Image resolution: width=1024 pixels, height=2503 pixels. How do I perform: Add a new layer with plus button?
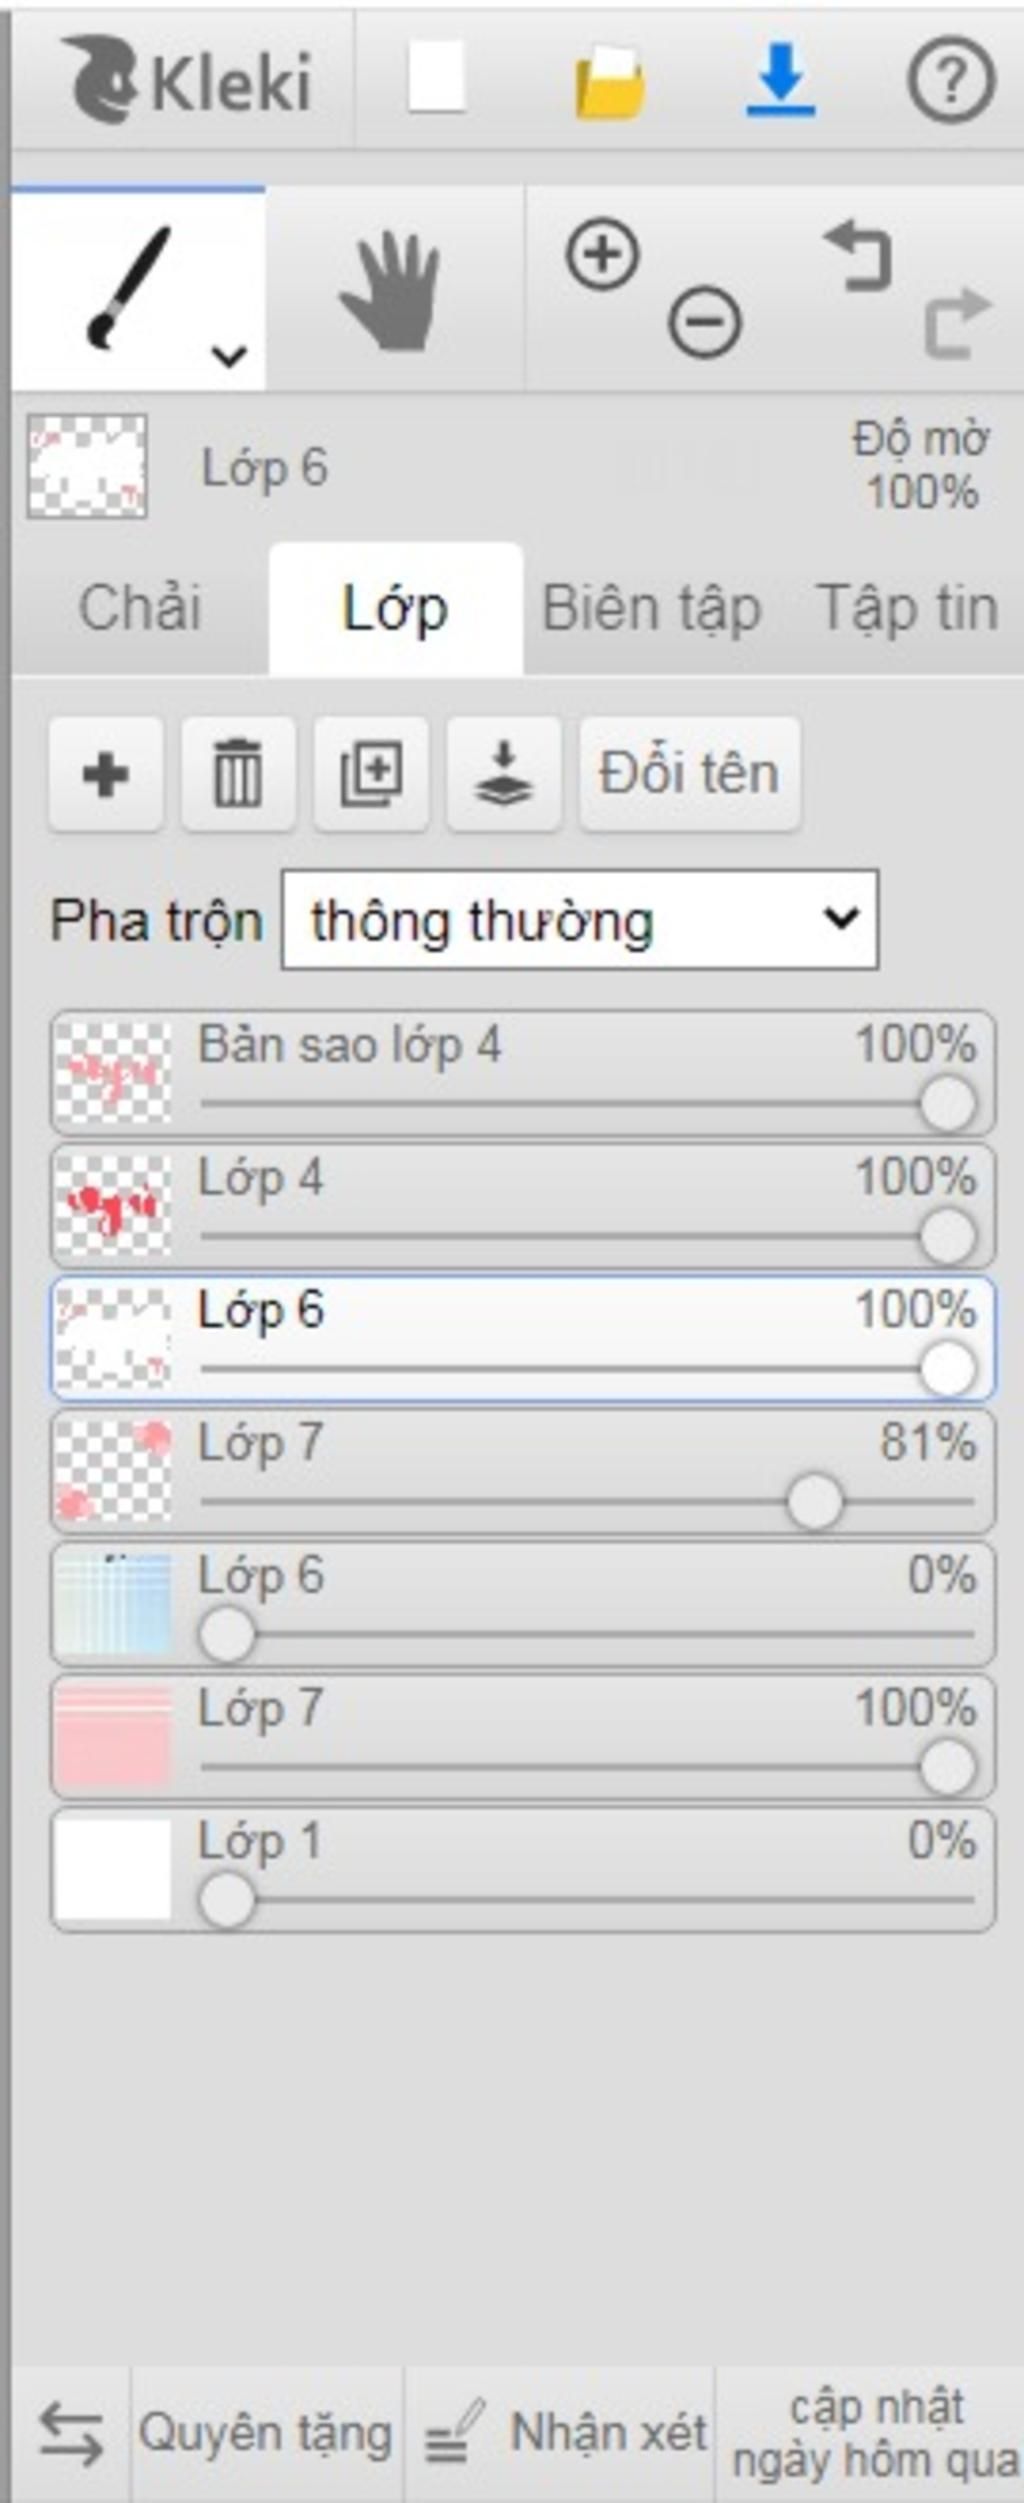point(106,774)
